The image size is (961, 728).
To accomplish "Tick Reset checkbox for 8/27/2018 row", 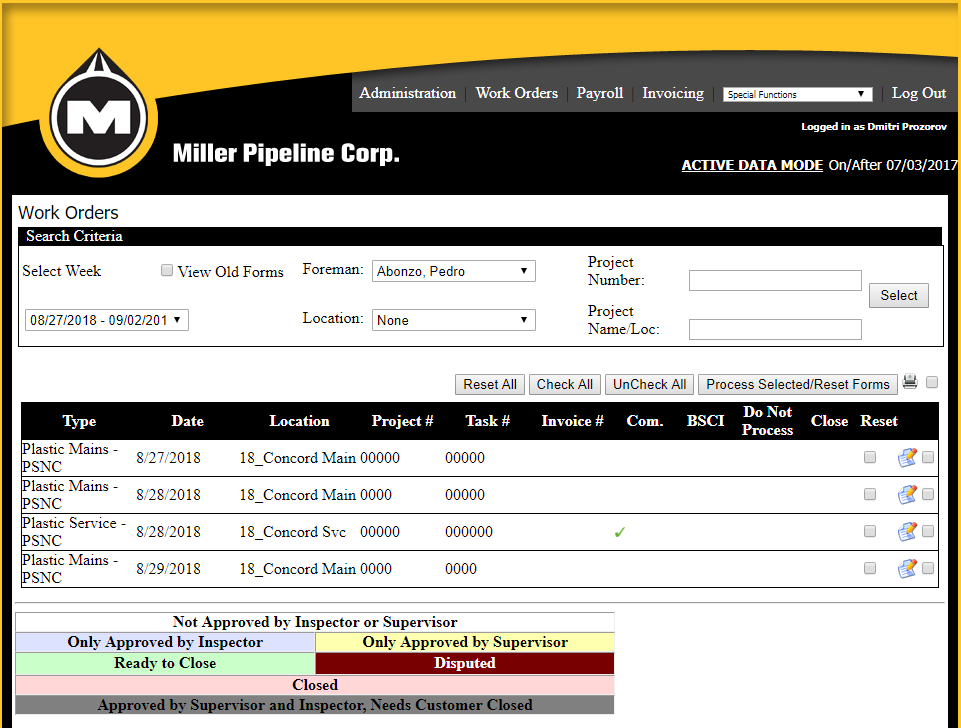I will pyautogui.click(x=870, y=457).
